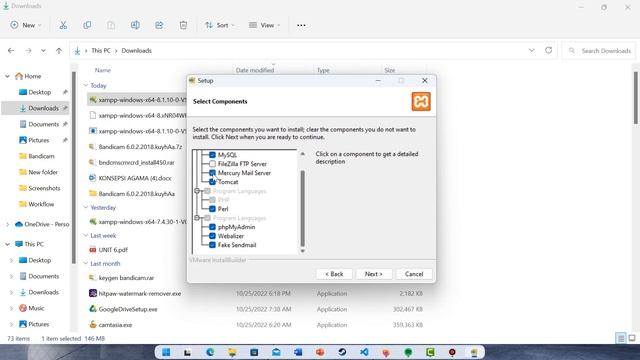Switch to large thumbnails view icon in status bar

pyautogui.click(x=632, y=338)
